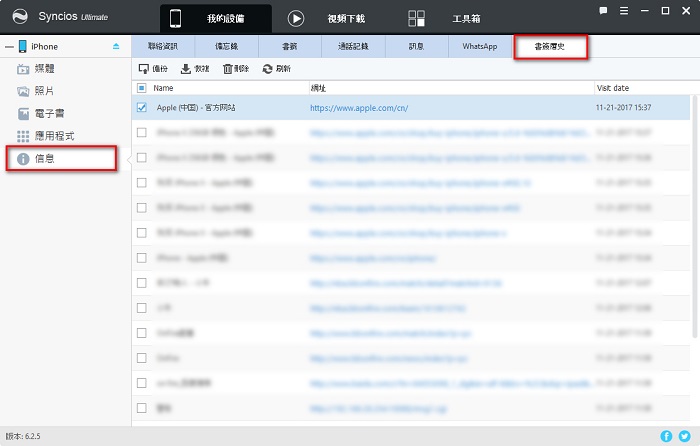Click the 備份 backup toolbar button

tap(153, 69)
